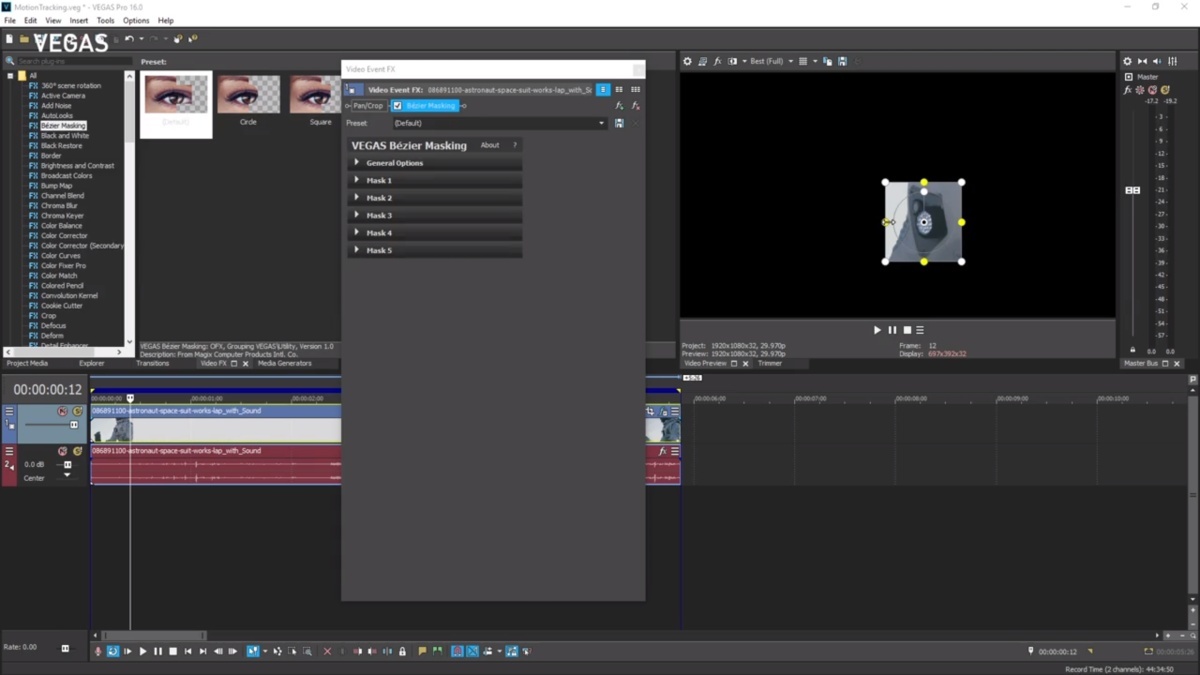Click the record microphone icon in transport bar
1200x675 pixels.
pyautogui.click(x=98, y=651)
